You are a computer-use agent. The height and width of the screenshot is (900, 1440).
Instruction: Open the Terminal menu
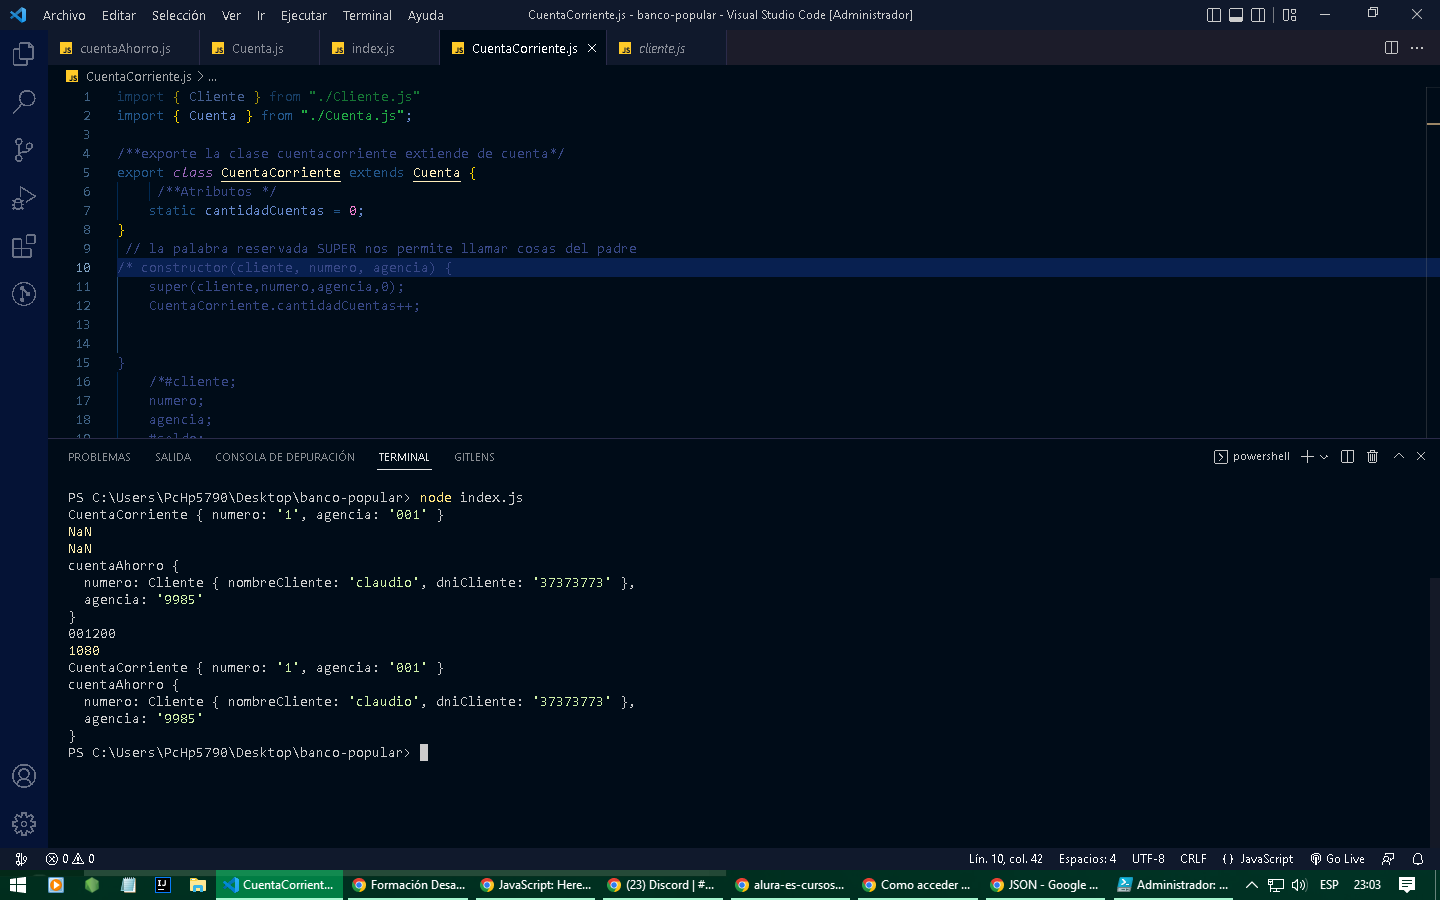pos(367,15)
